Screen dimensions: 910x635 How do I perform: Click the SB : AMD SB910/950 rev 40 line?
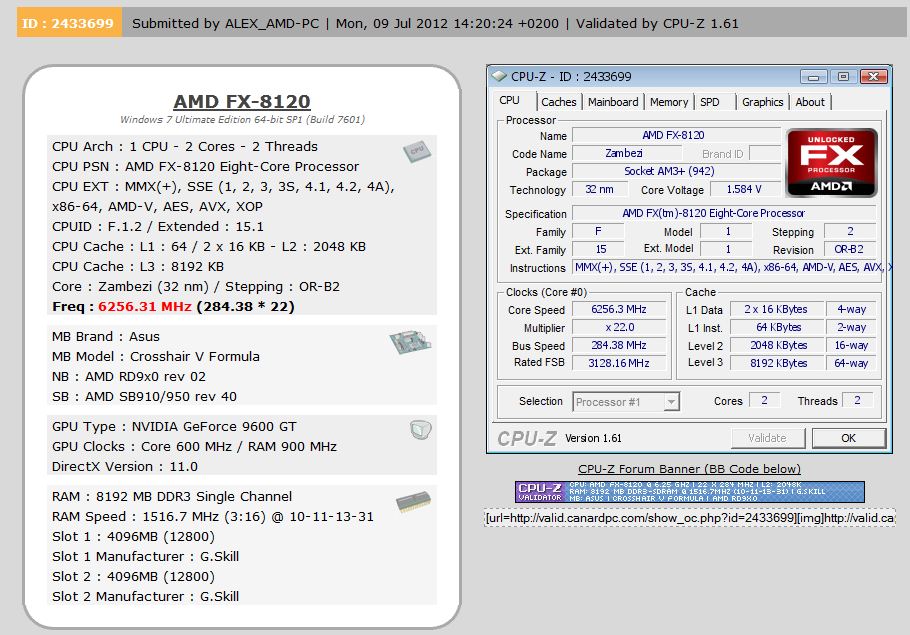(x=144, y=396)
